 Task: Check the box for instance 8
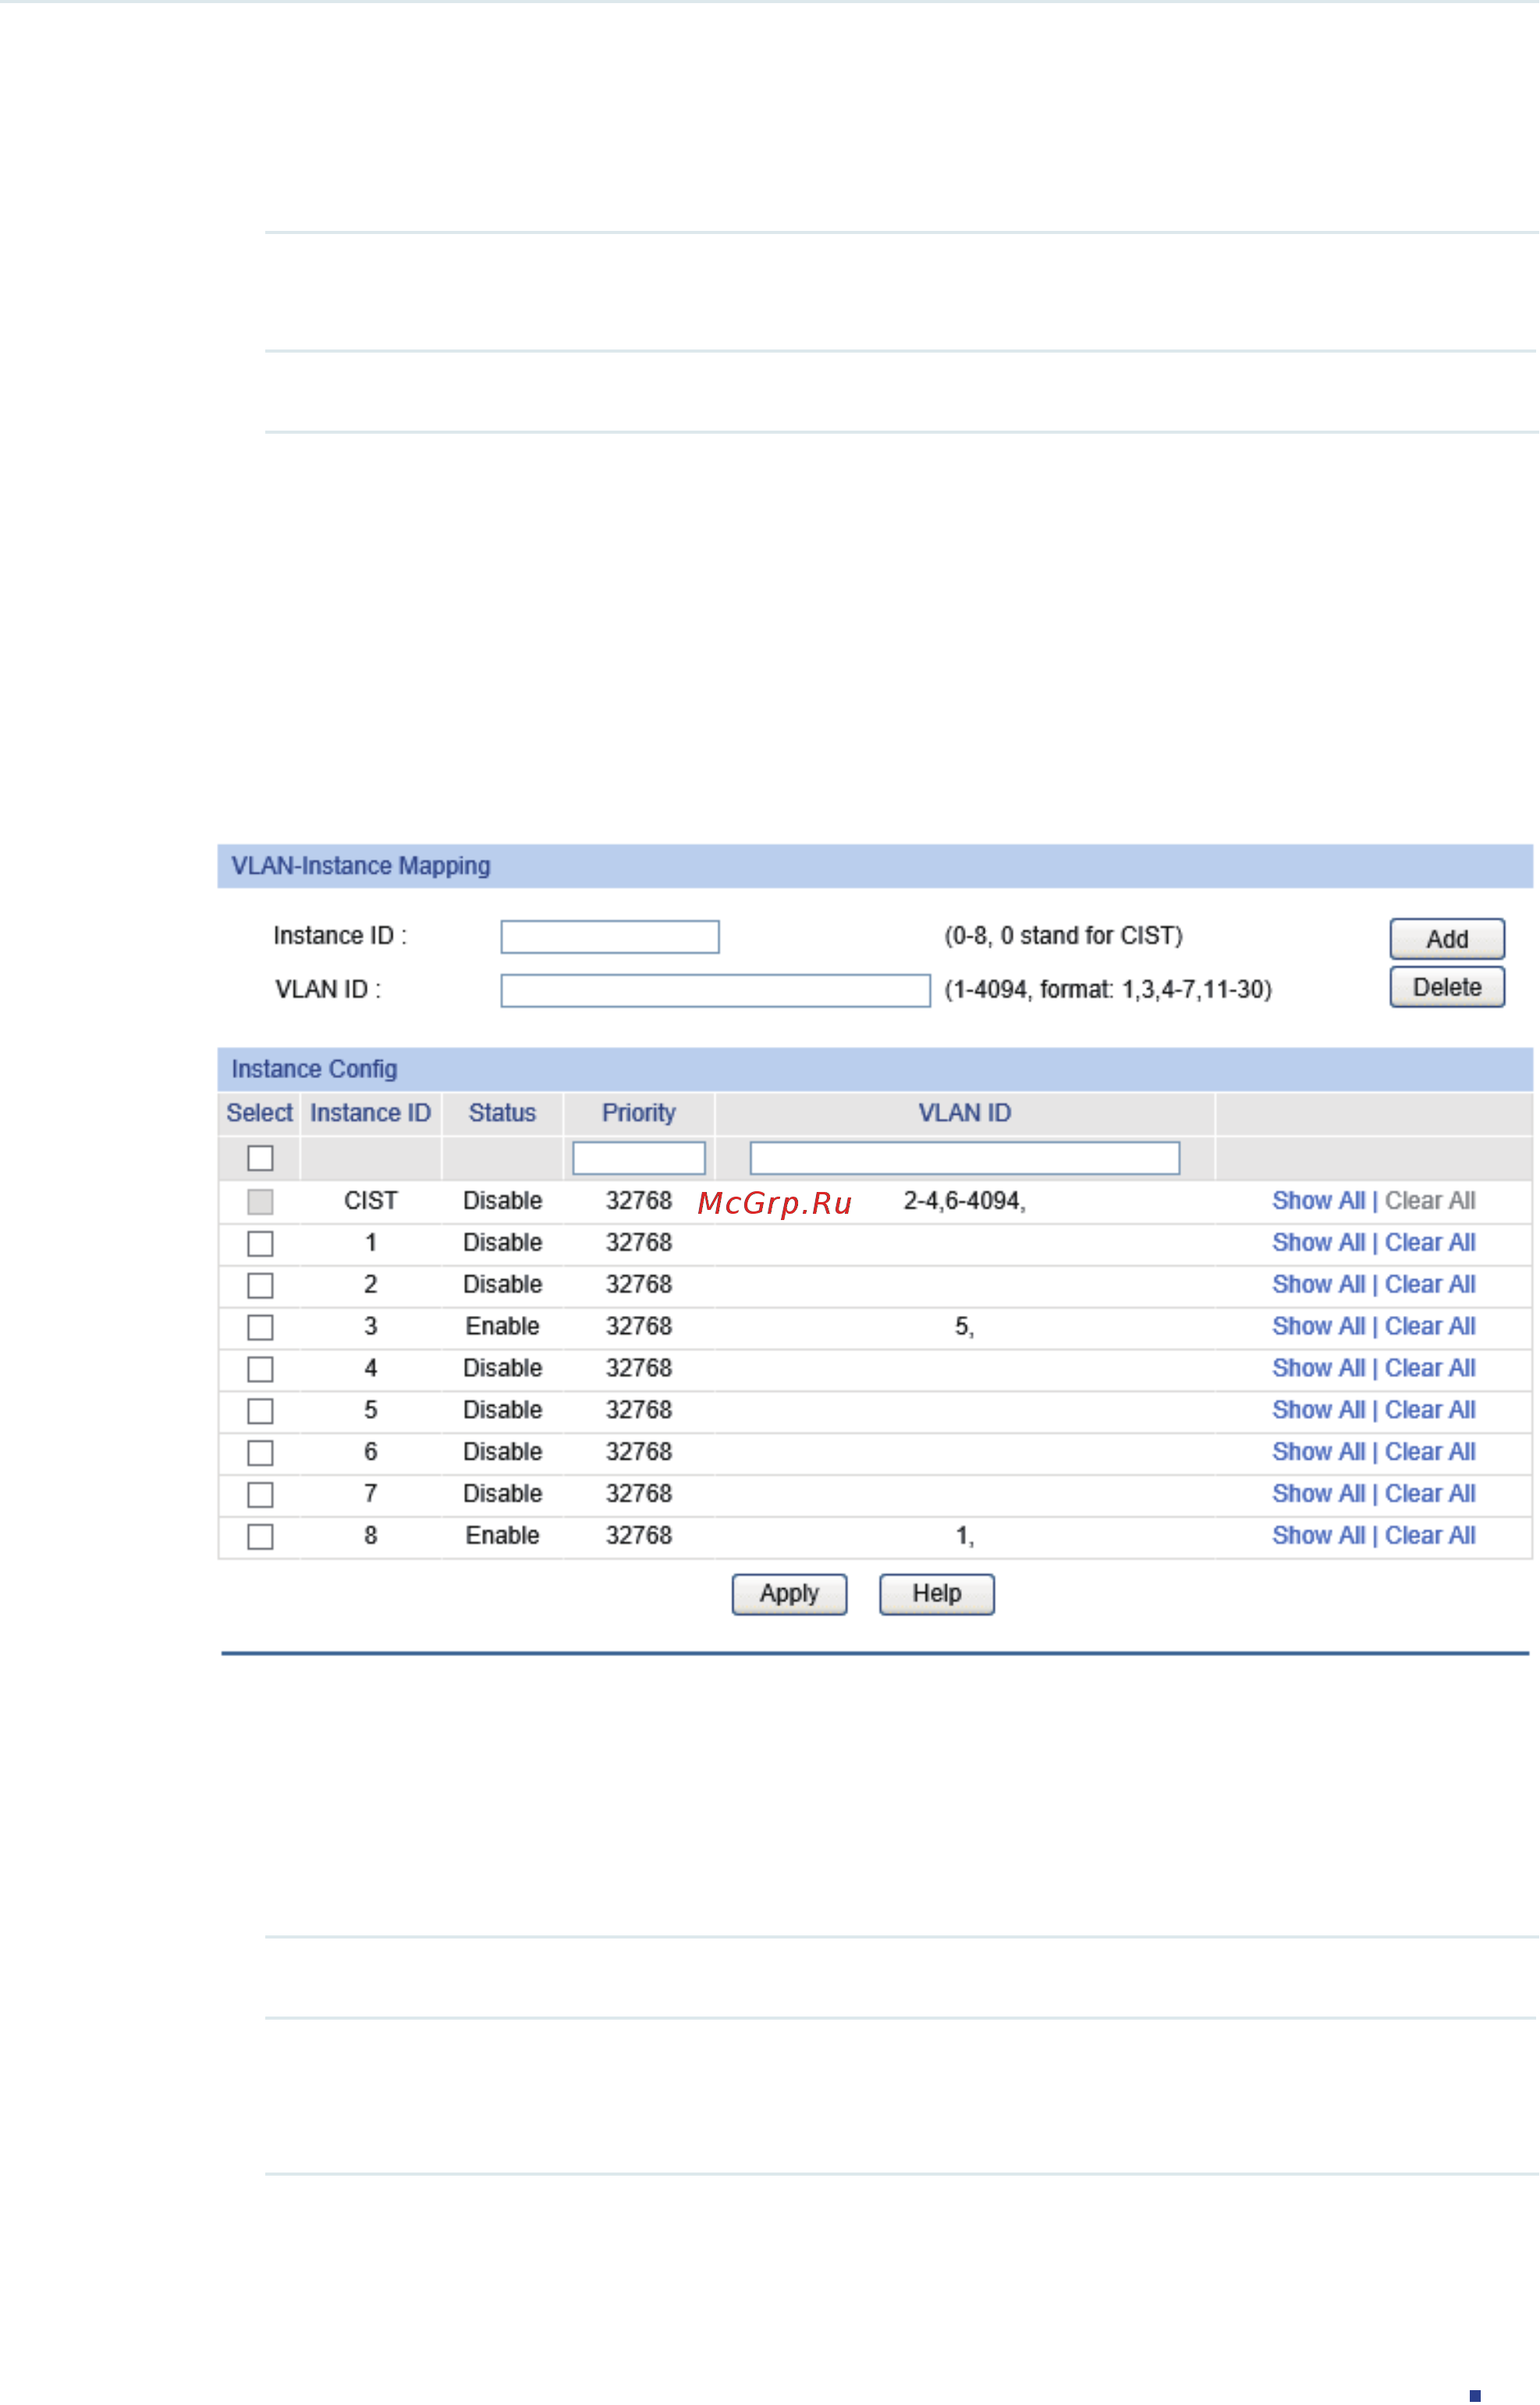(260, 1537)
